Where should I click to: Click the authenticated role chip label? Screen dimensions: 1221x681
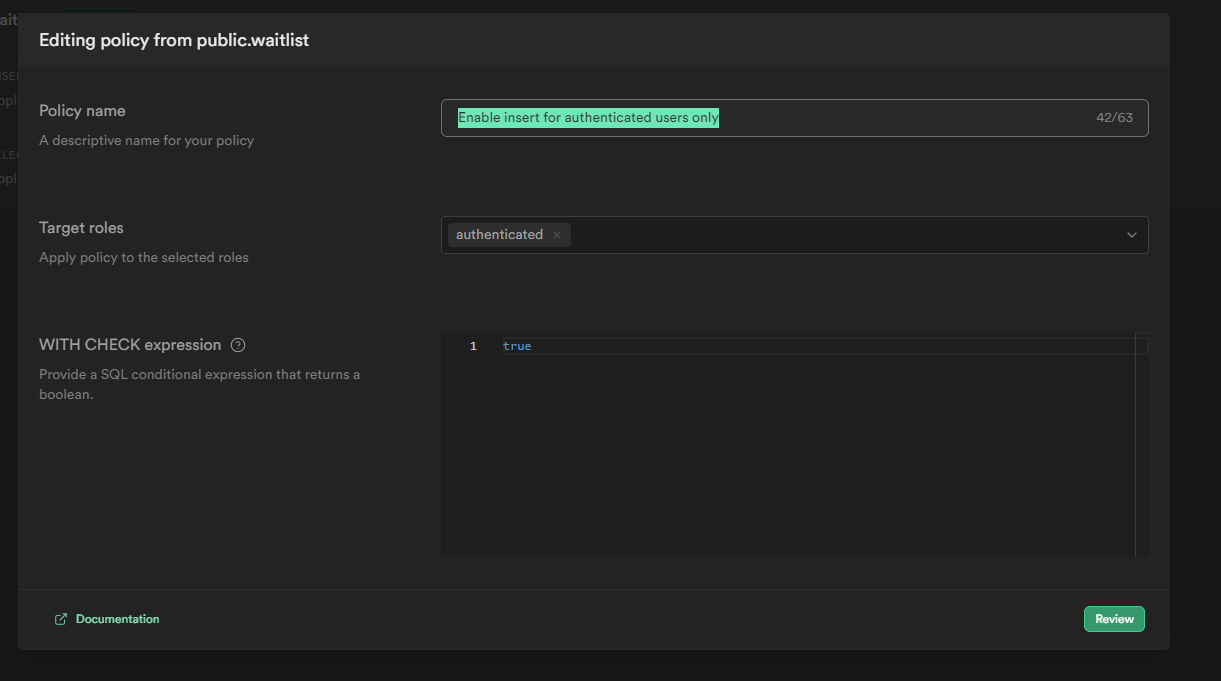click(x=499, y=235)
